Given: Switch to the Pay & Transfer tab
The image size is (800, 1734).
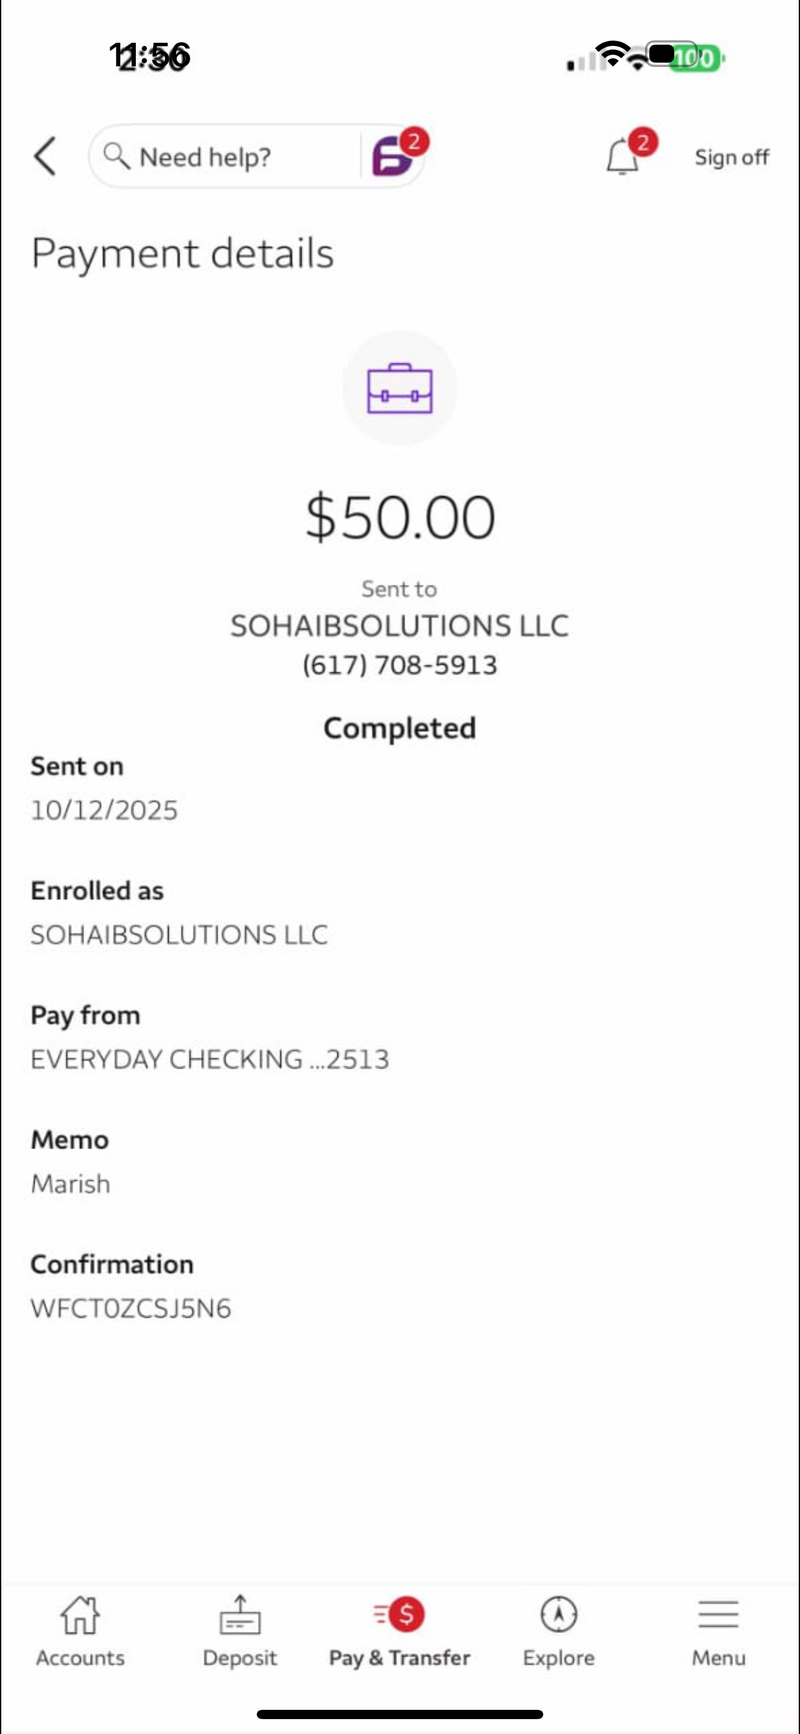Looking at the screenshot, I should click(400, 1631).
